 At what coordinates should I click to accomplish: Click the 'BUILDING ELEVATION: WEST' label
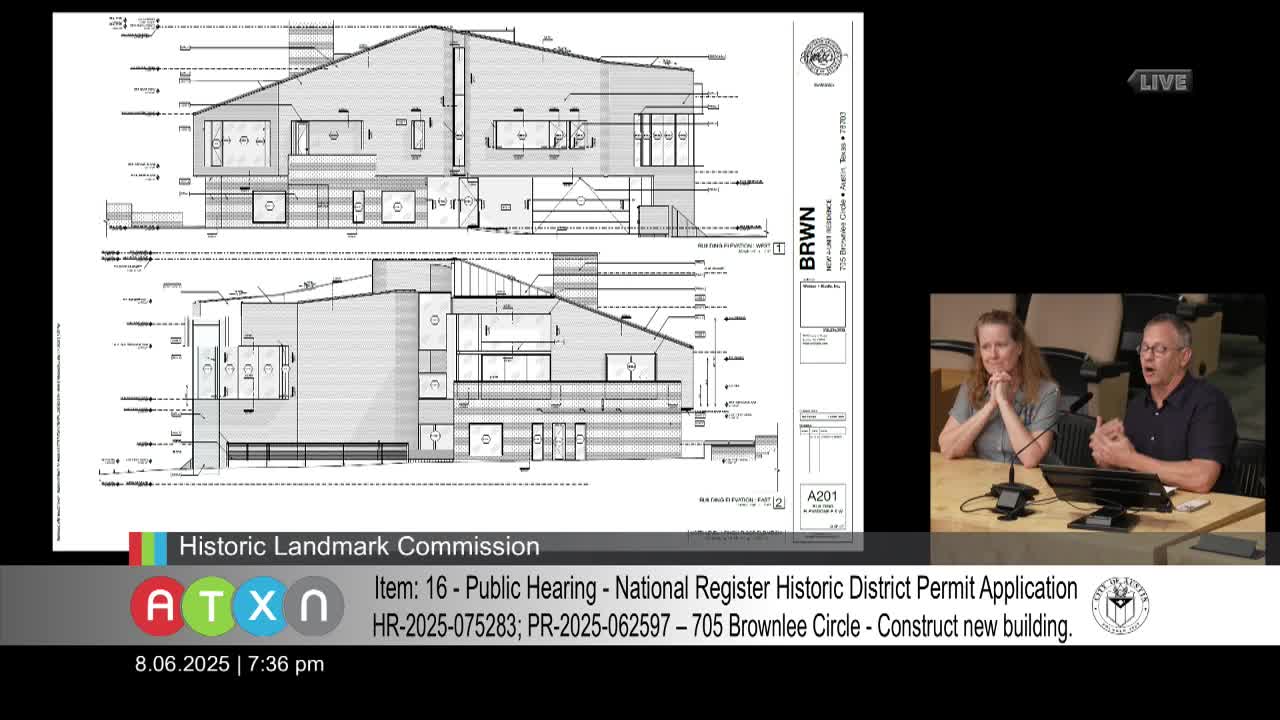tap(735, 246)
